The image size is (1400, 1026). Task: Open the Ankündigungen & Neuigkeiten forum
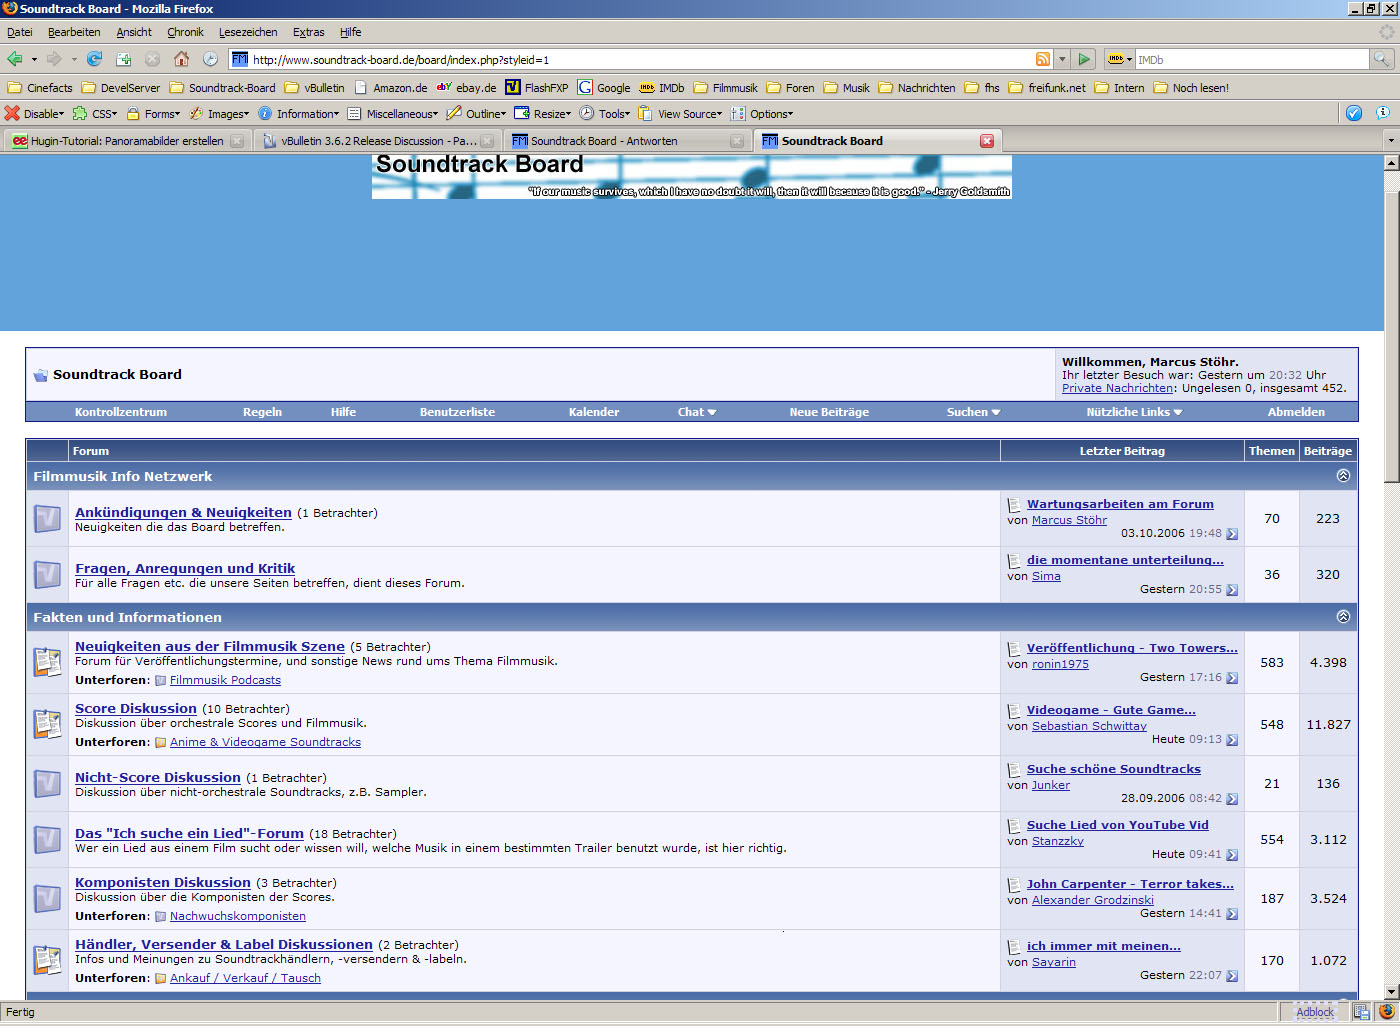coord(183,513)
